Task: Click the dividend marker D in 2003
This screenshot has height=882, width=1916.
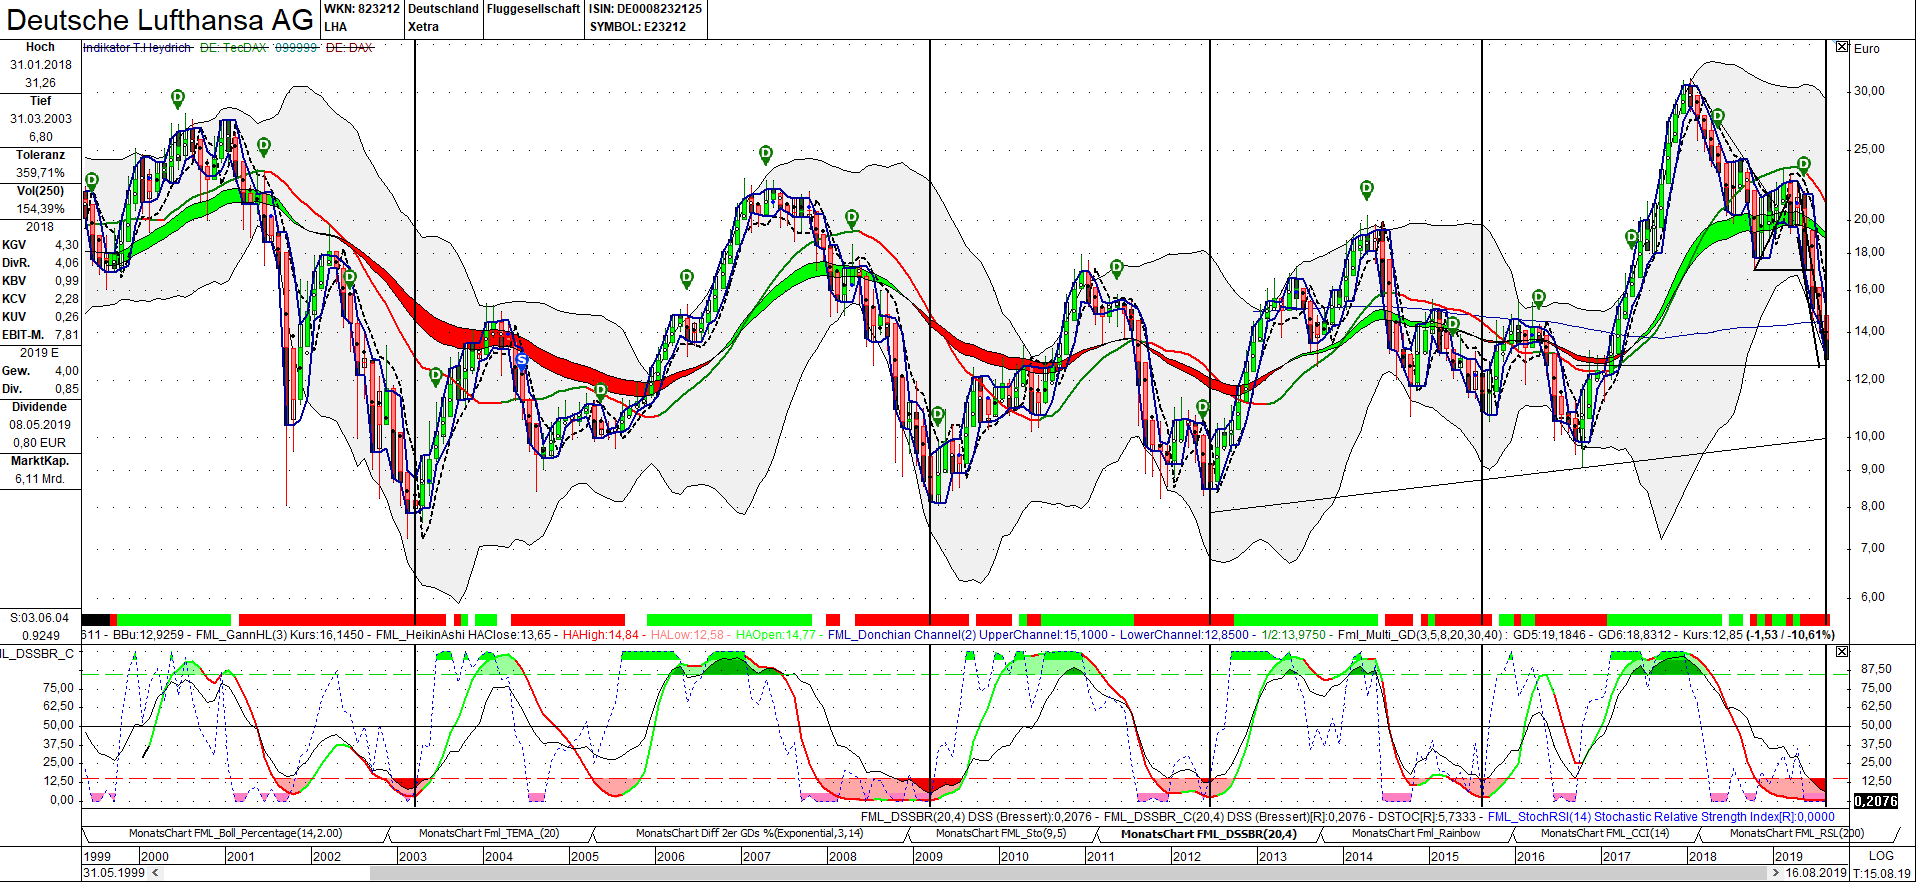Action: pos(436,377)
